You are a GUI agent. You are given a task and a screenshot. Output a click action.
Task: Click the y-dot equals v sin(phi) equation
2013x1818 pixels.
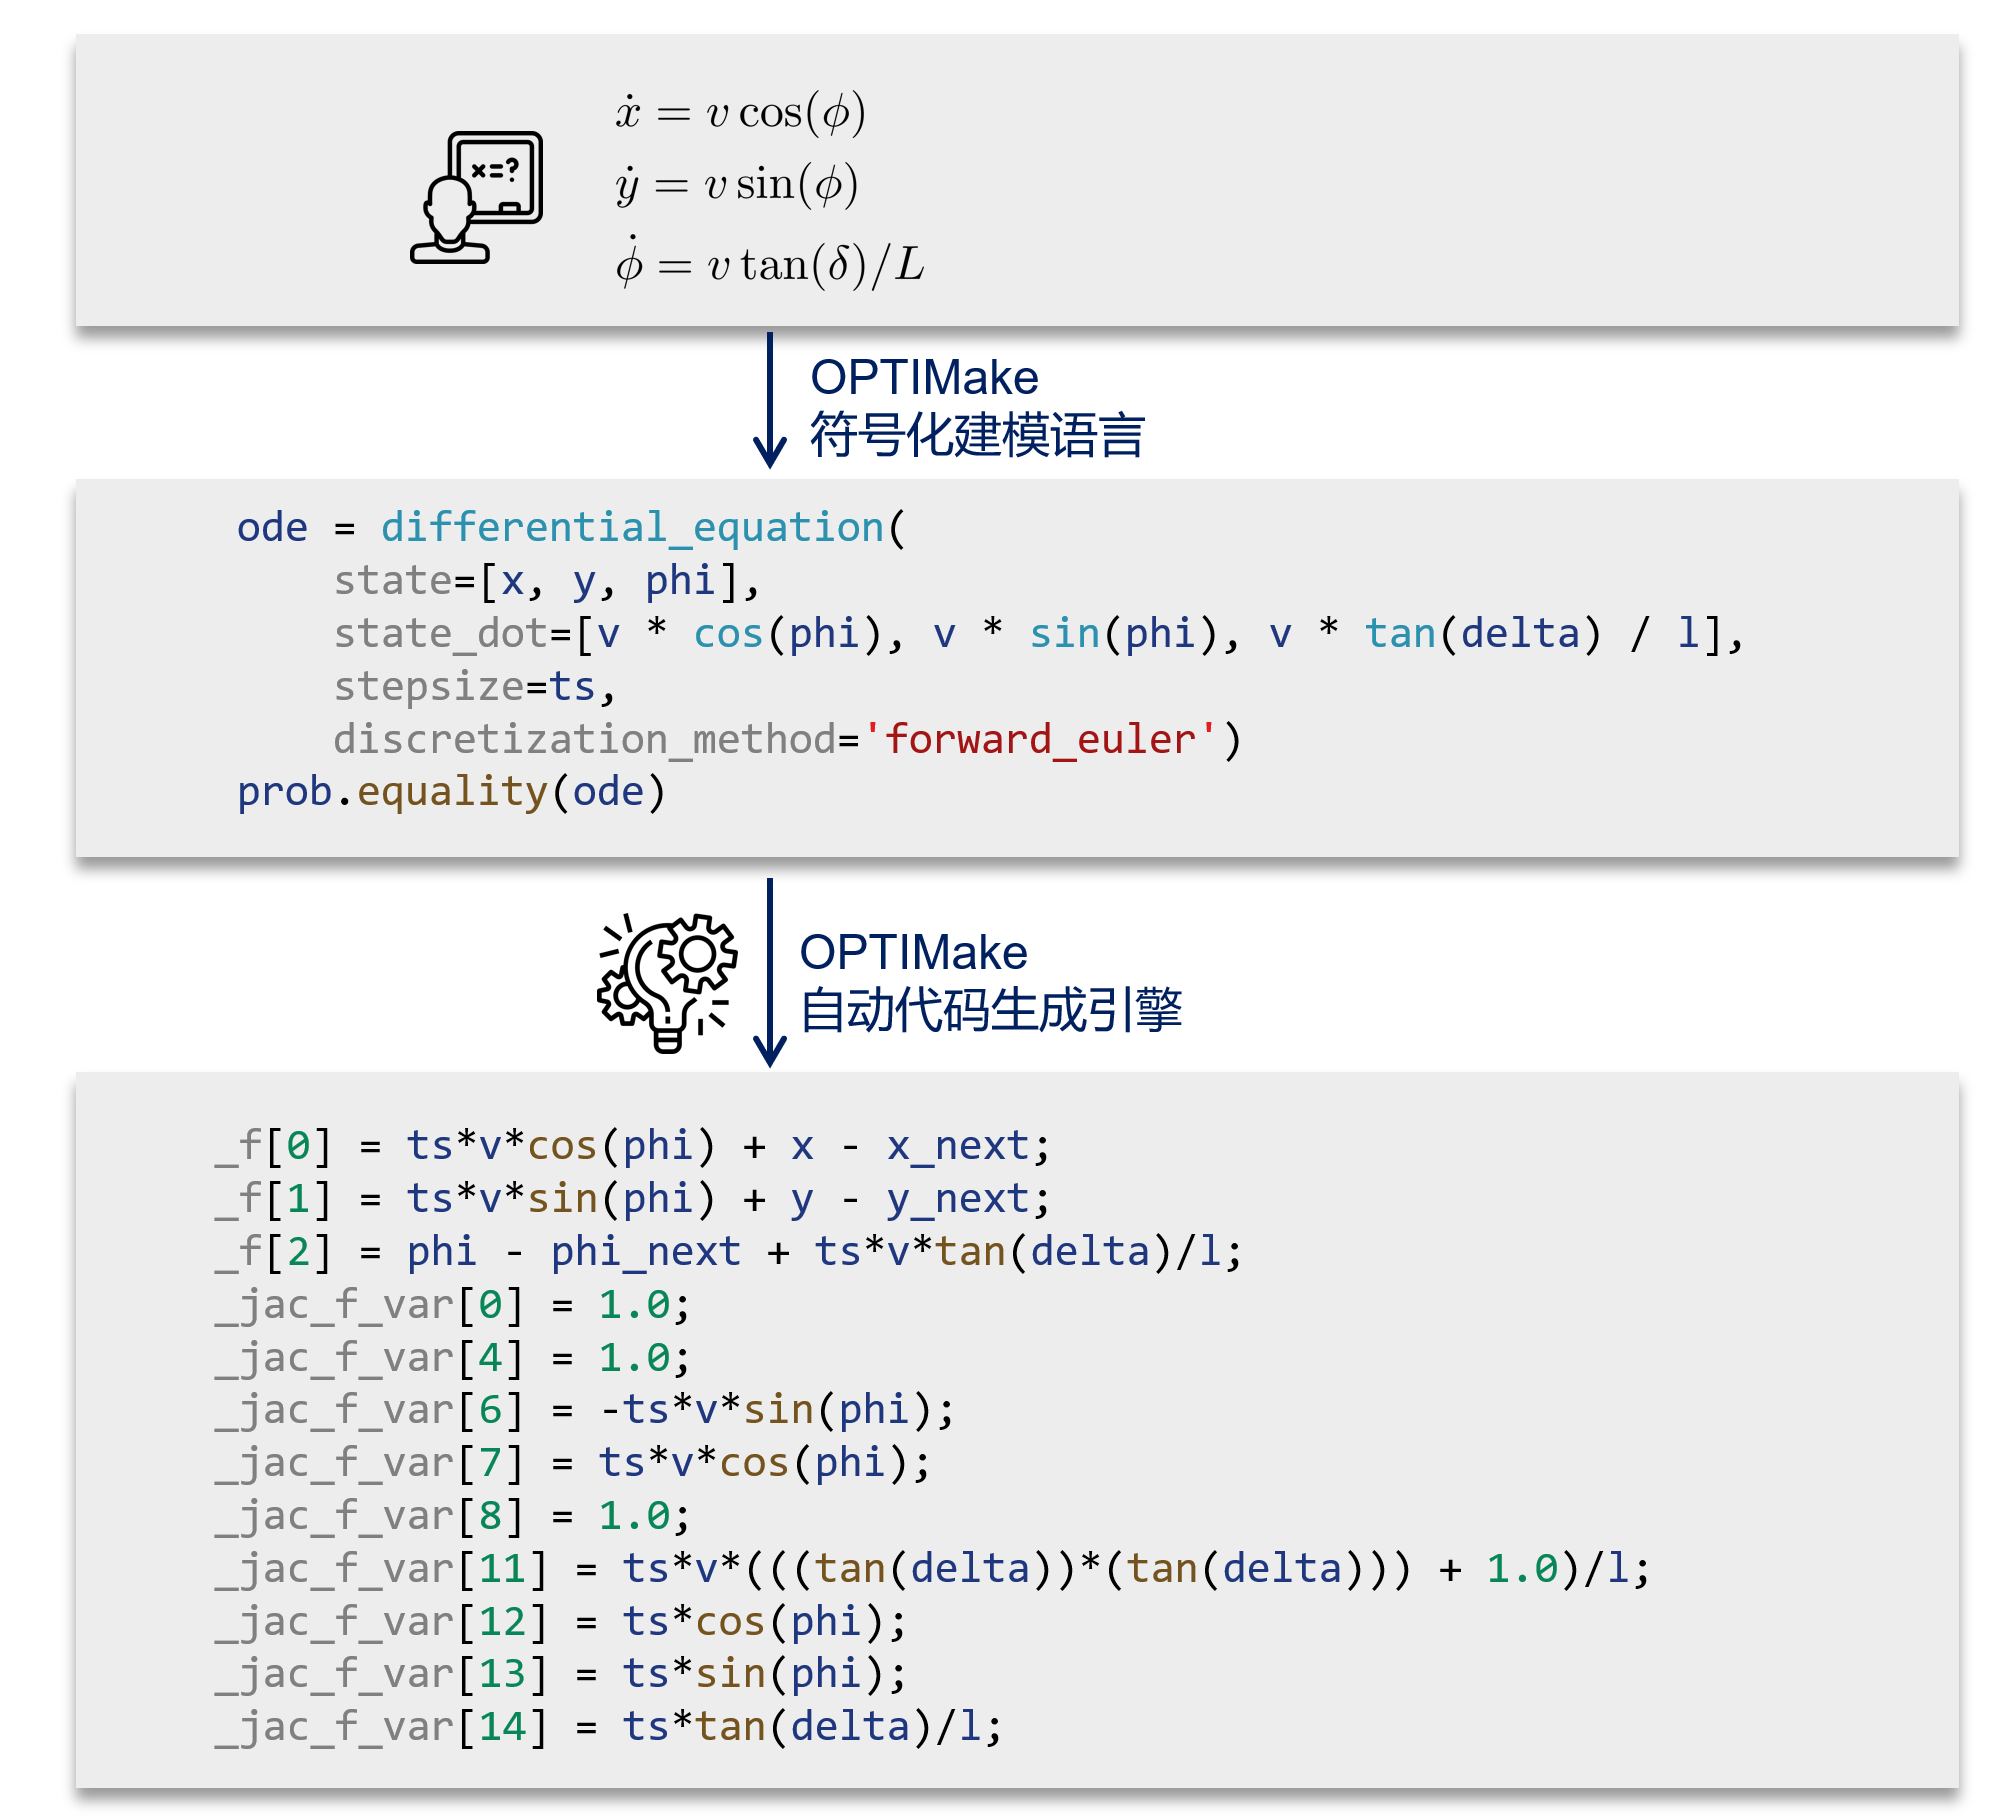point(737,185)
